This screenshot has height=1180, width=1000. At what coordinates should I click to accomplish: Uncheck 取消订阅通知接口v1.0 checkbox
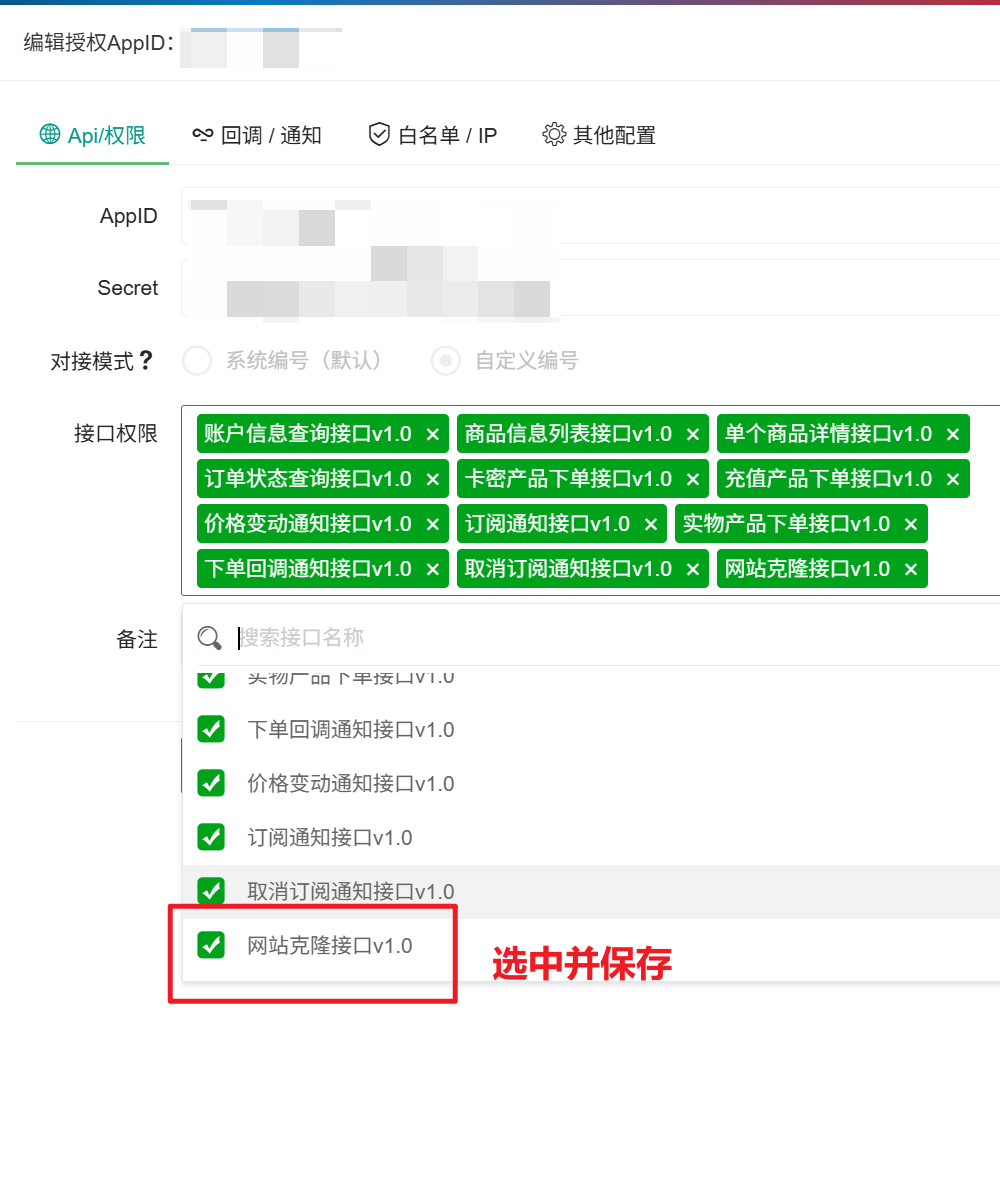pyautogui.click(x=211, y=890)
